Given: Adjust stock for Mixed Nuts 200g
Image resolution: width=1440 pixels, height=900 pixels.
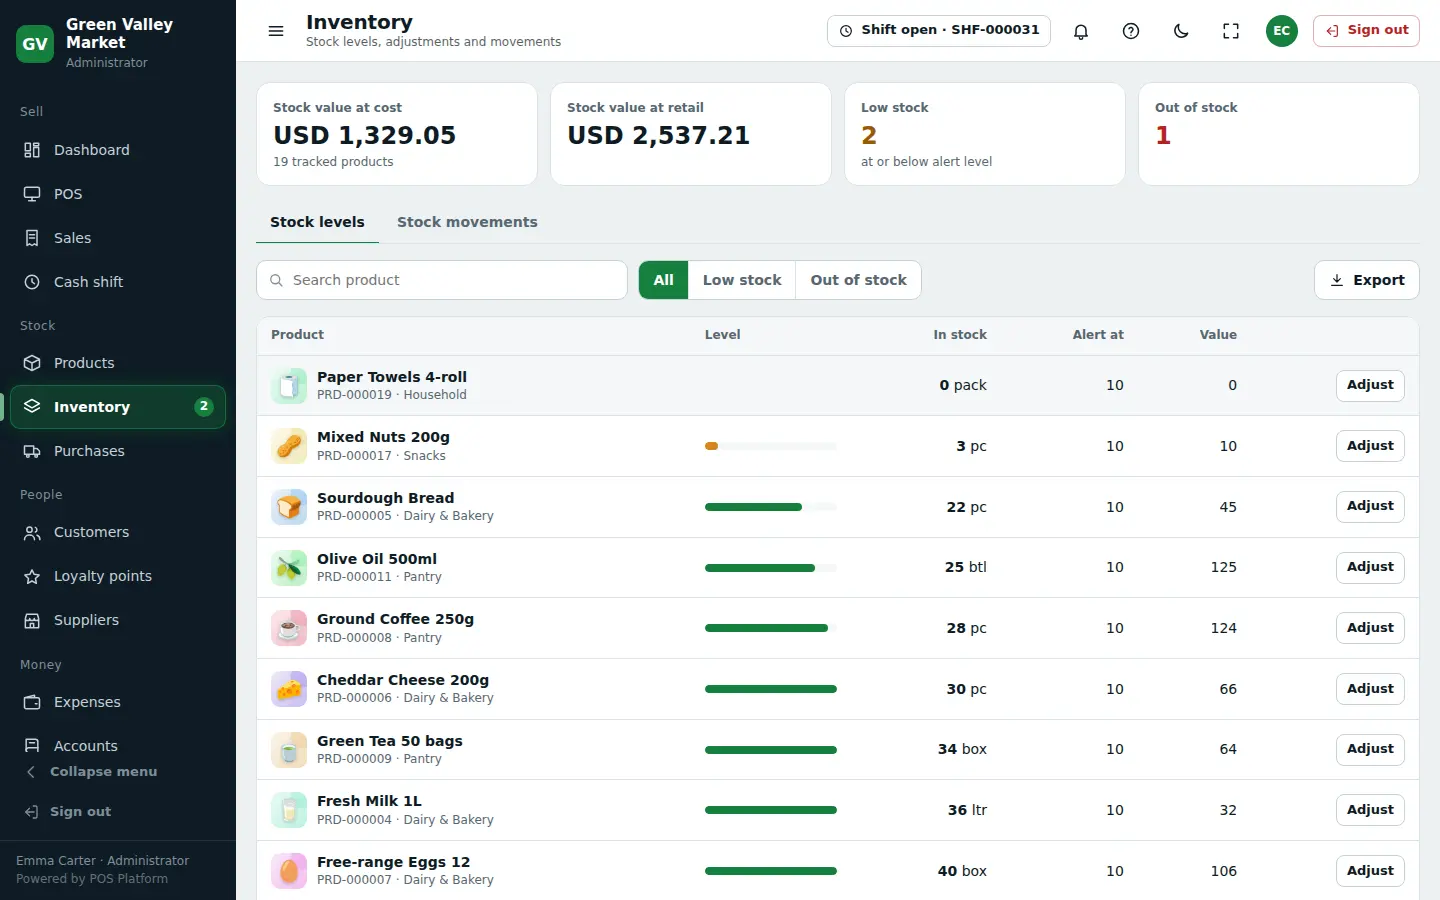Looking at the screenshot, I should coord(1370,446).
